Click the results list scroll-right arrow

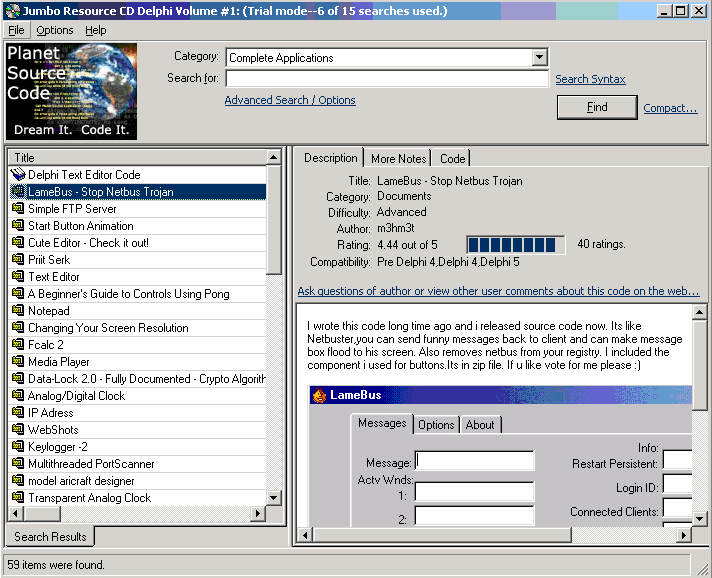click(x=258, y=514)
